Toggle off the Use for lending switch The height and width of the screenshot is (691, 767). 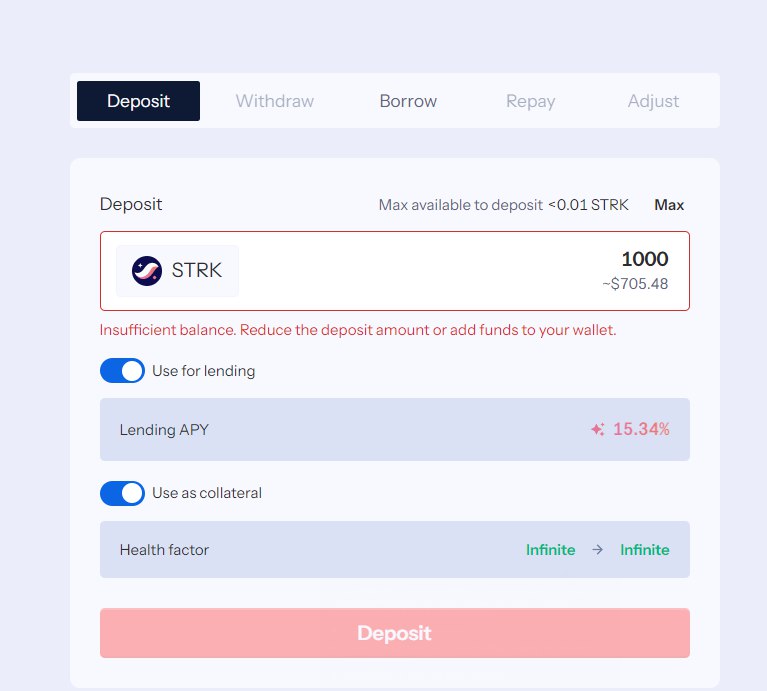click(x=122, y=371)
